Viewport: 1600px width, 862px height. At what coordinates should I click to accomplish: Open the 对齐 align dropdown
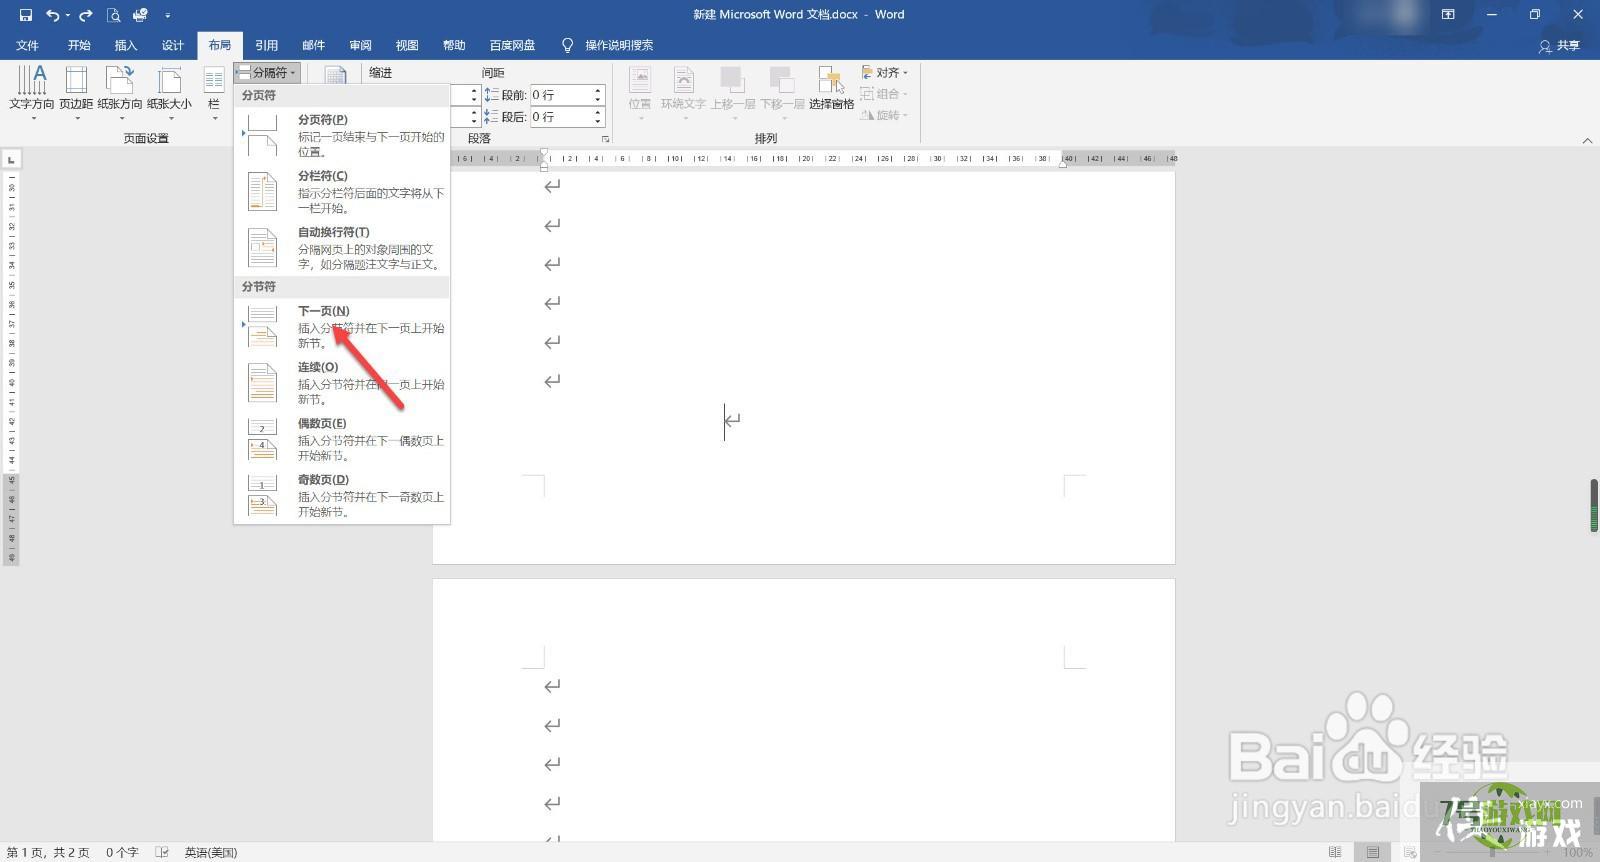point(885,73)
